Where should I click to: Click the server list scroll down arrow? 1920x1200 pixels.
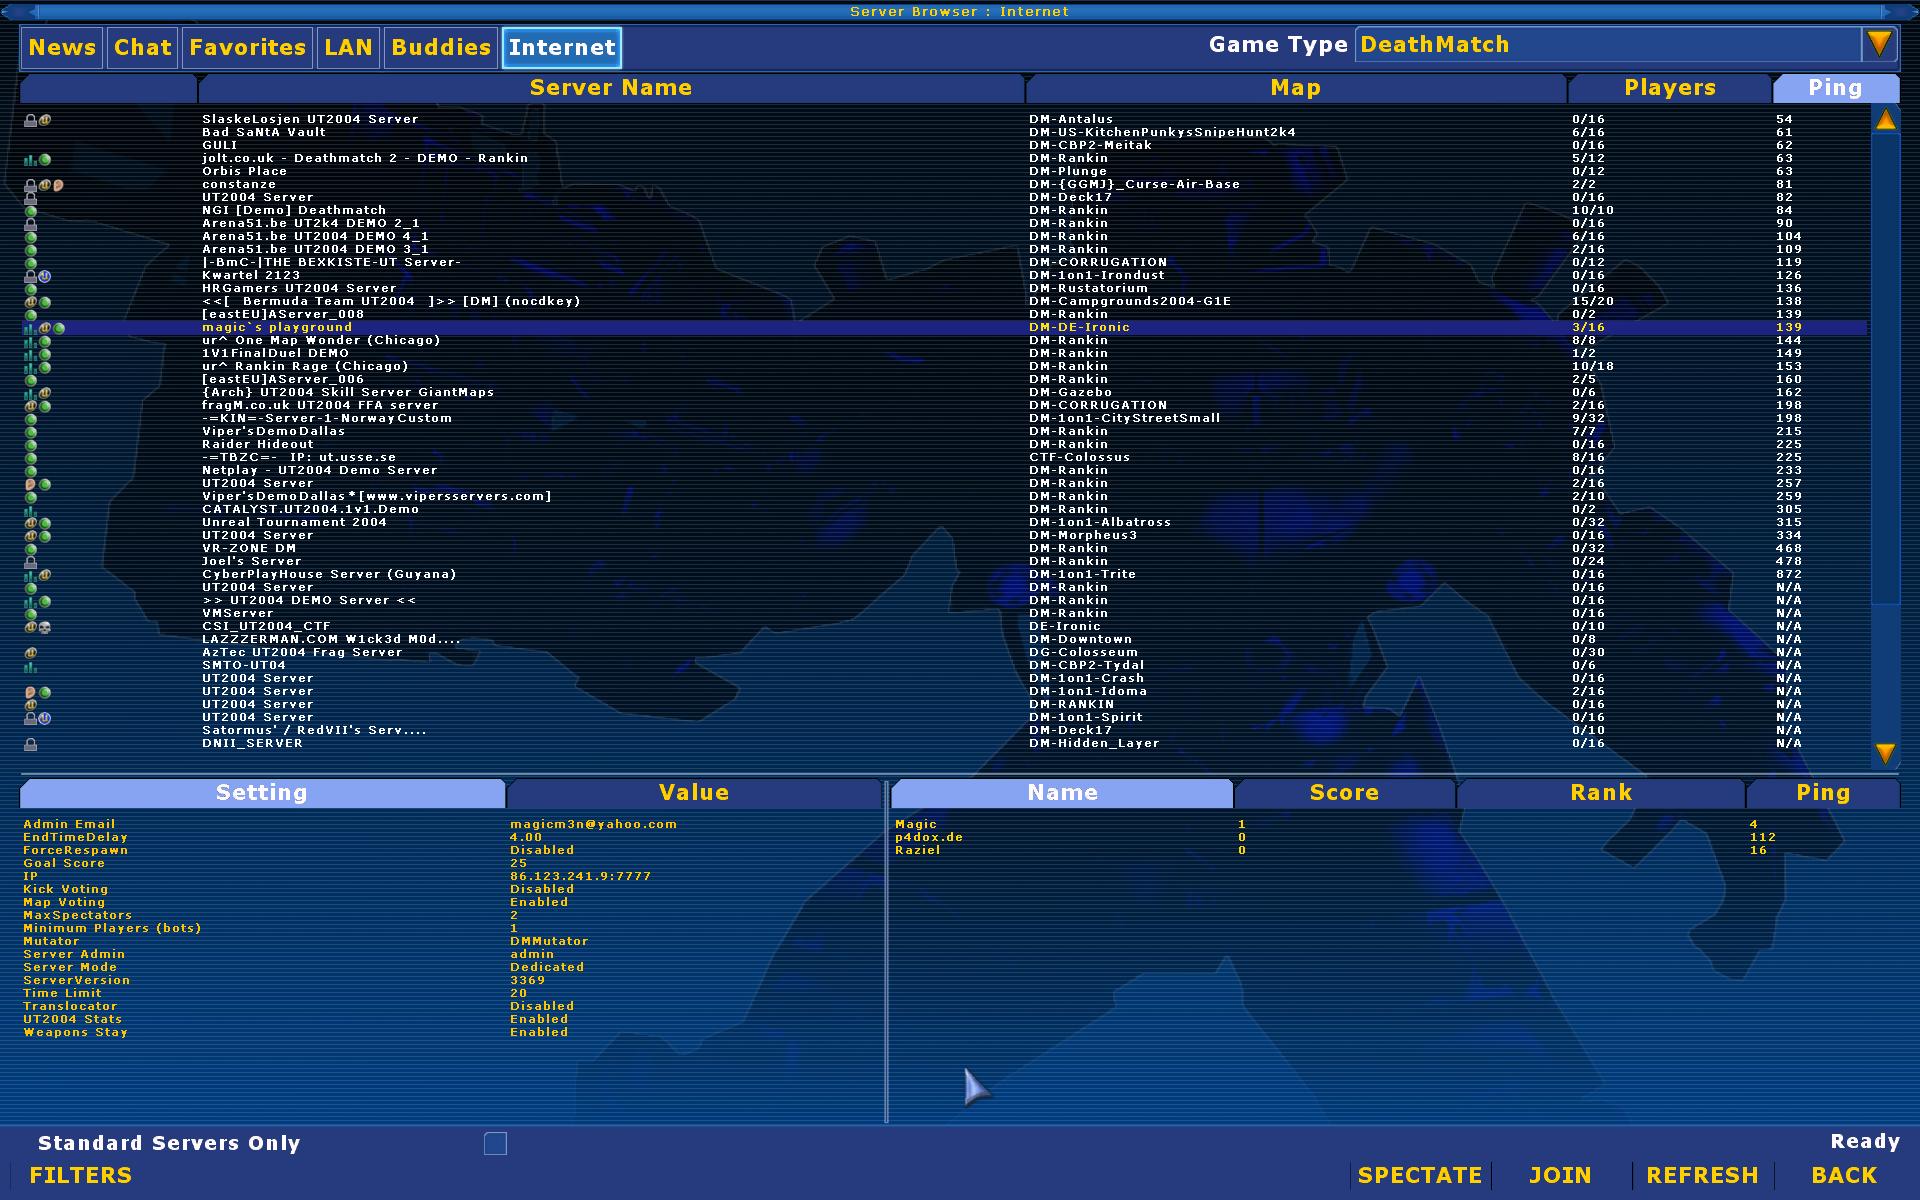(1885, 752)
